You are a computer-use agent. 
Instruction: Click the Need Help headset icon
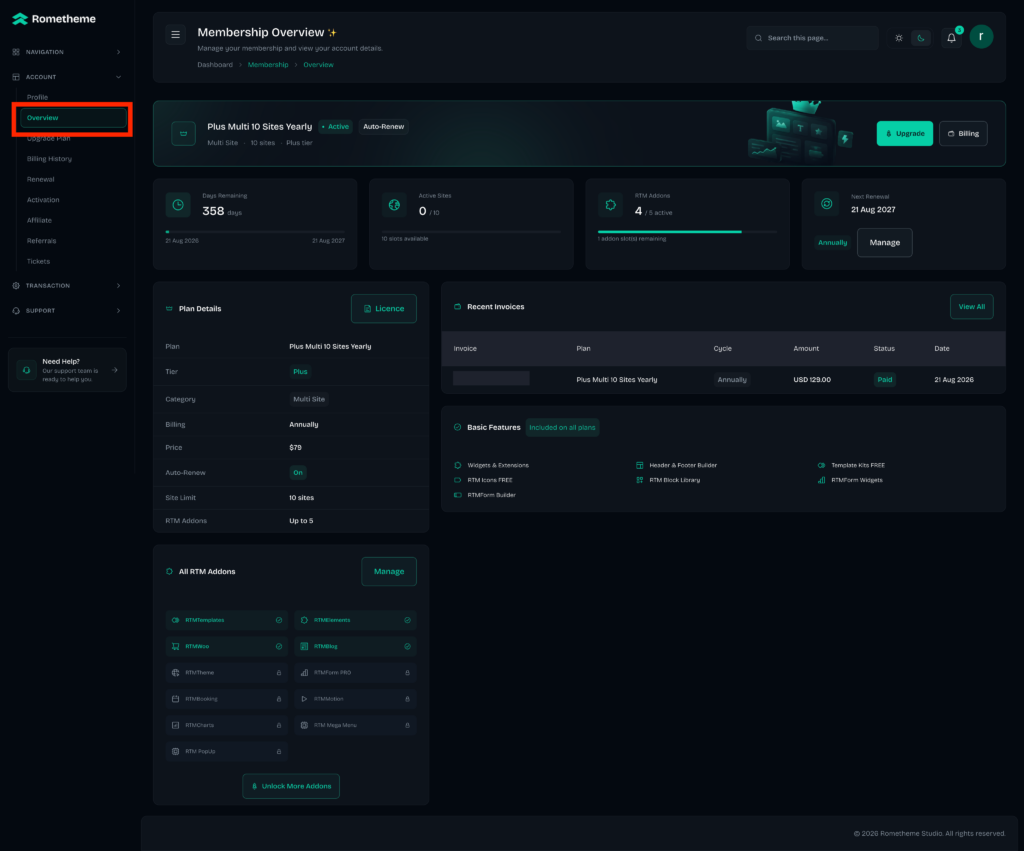[26, 370]
